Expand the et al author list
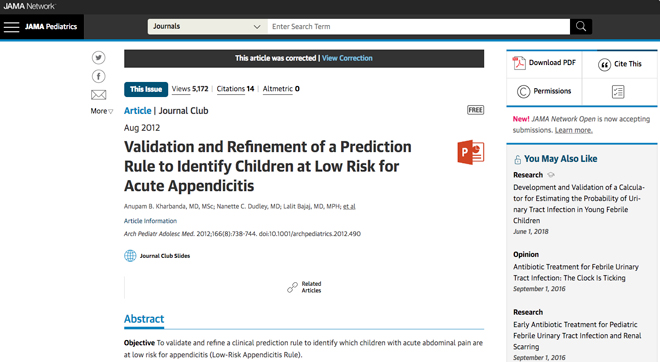 (349, 206)
